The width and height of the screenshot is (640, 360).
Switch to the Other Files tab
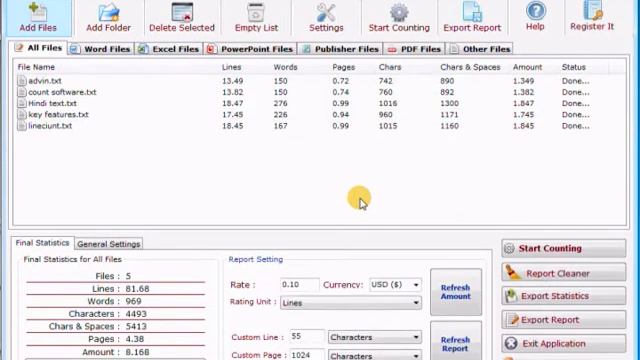pyautogui.click(x=480, y=49)
